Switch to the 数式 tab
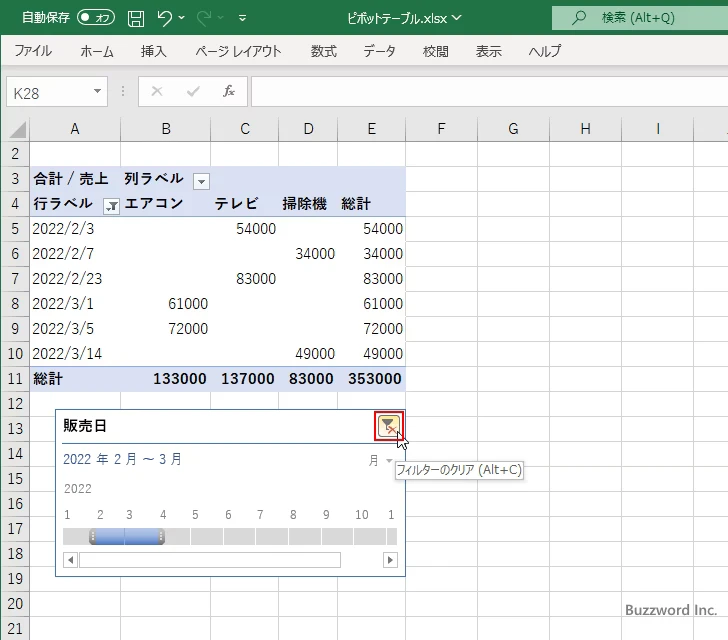This screenshot has width=728, height=640. point(324,51)
